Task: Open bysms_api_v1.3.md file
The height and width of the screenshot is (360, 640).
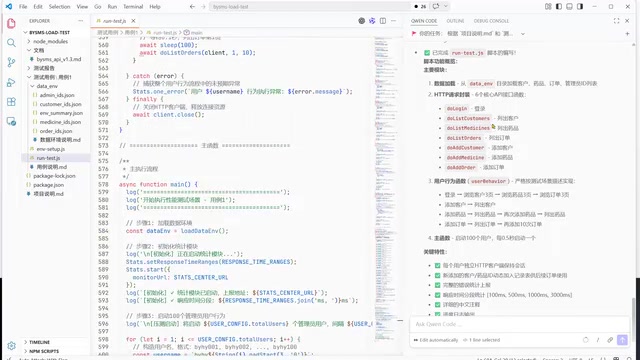Action: click(59, 59)
